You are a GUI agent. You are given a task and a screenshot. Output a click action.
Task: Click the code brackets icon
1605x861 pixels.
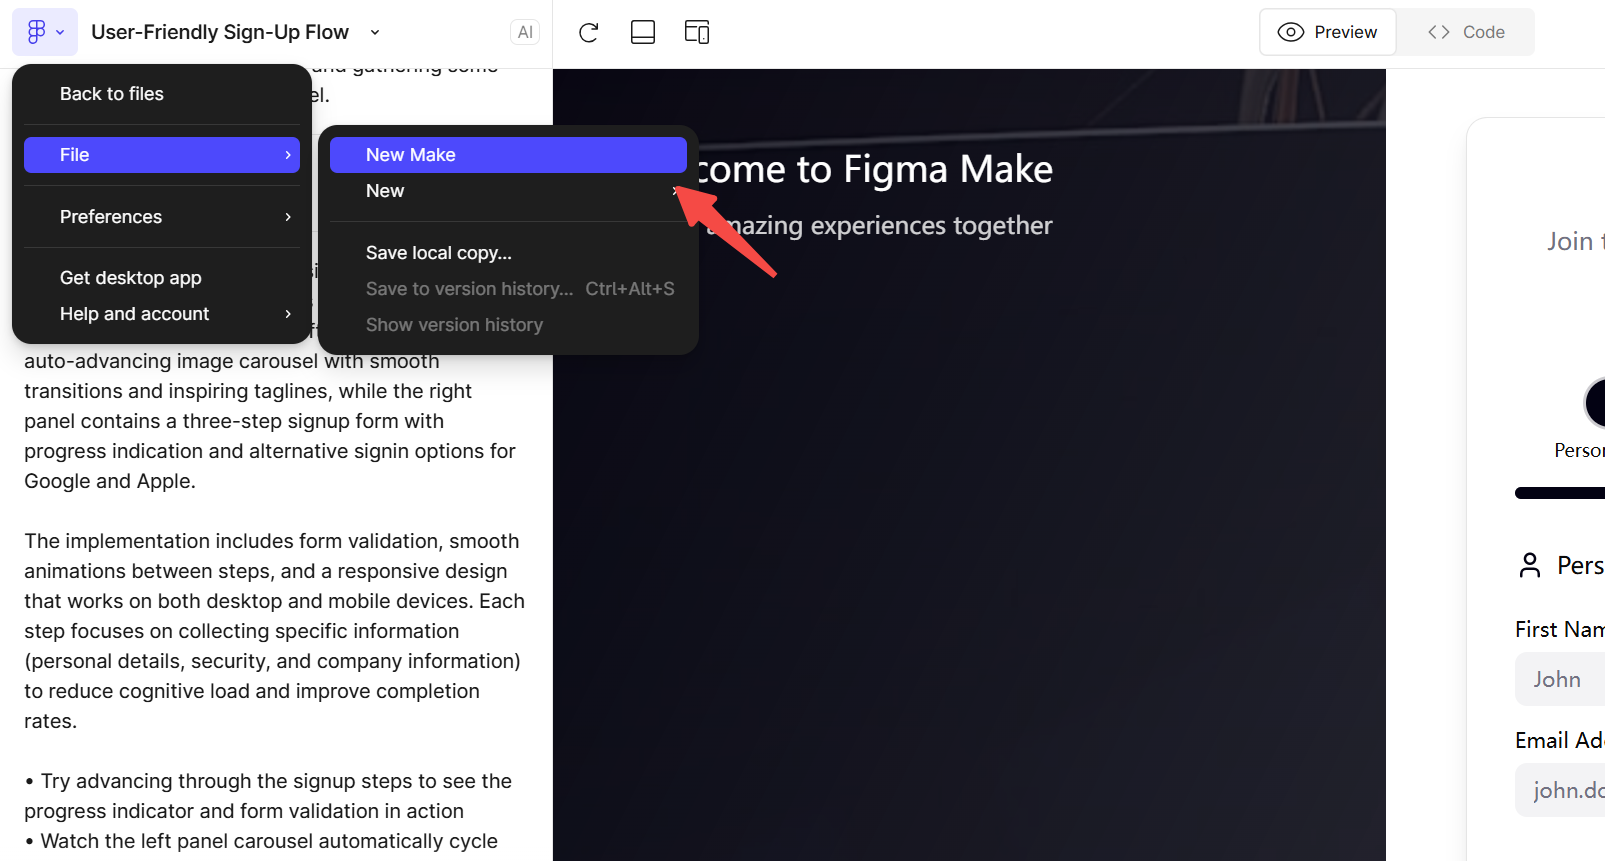point(1439,32)
